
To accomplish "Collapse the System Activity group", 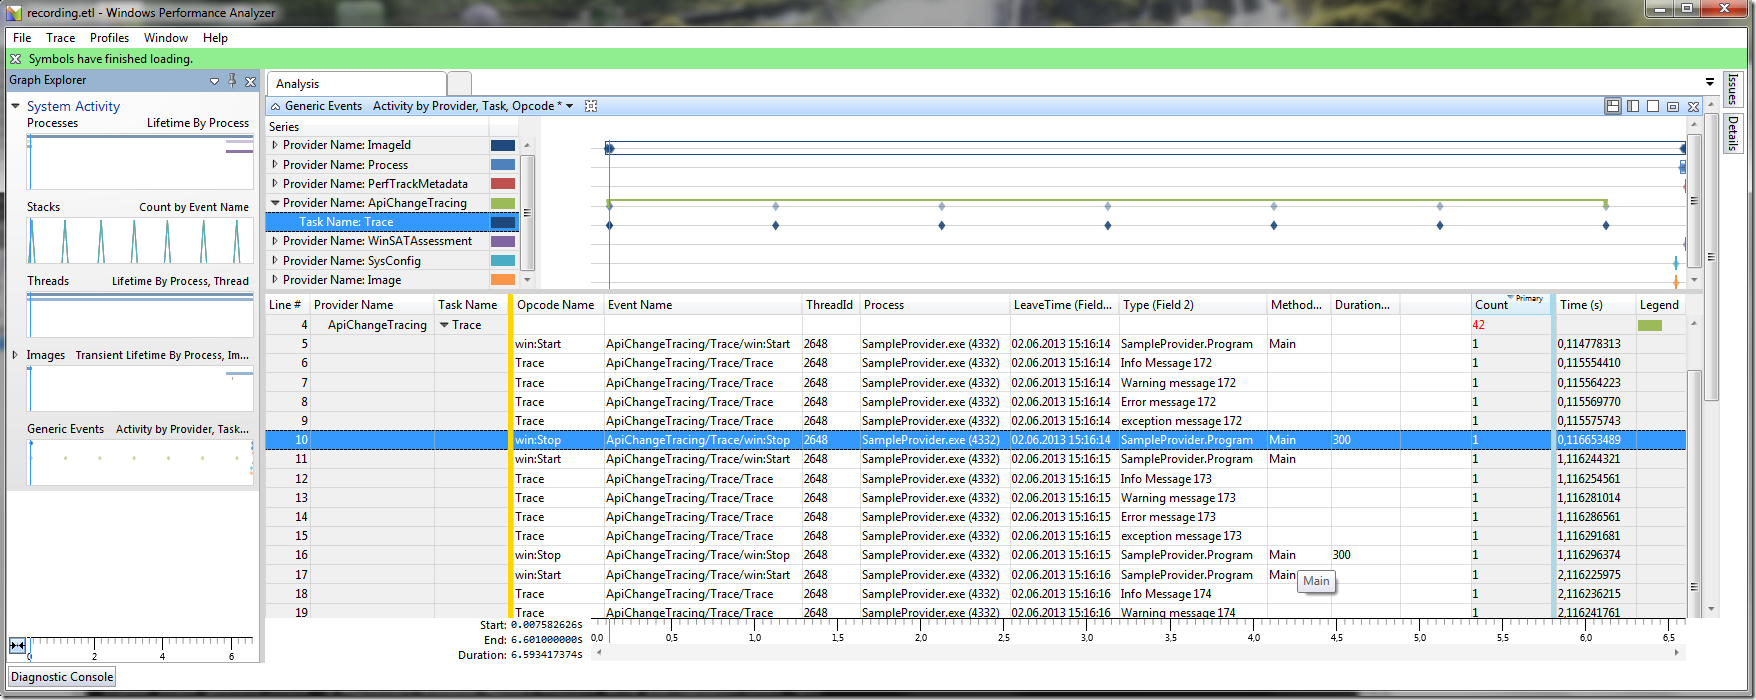I will [15, 106].
